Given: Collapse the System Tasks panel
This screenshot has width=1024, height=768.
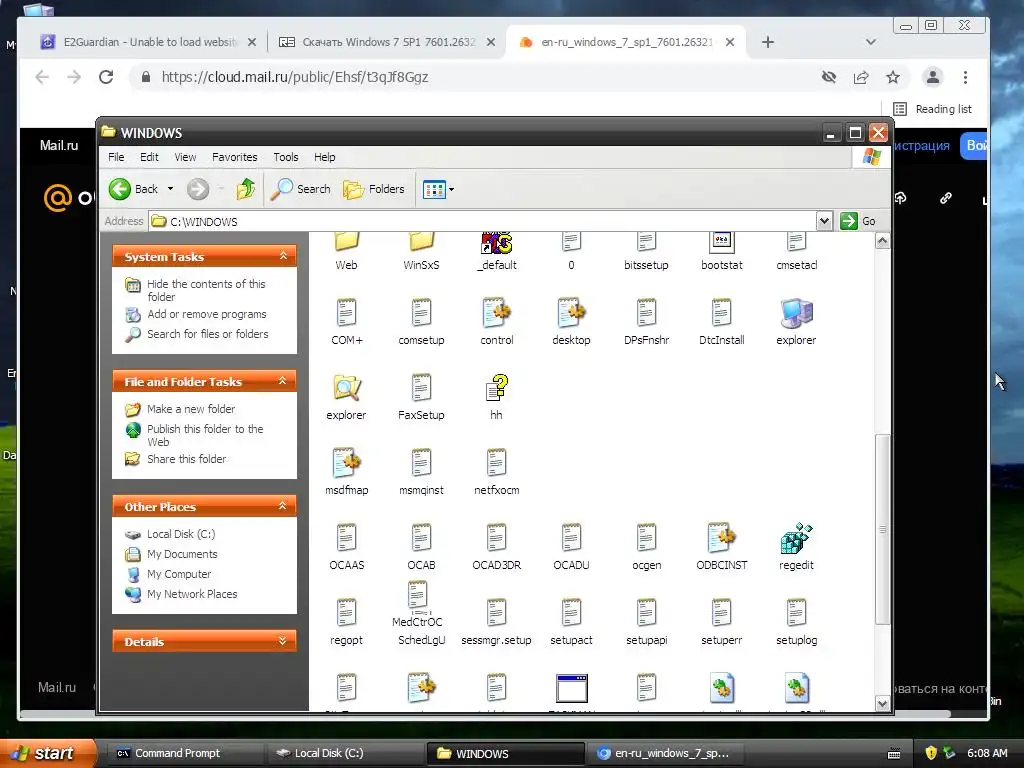Looking at the screenshot, I should [283, 256].
